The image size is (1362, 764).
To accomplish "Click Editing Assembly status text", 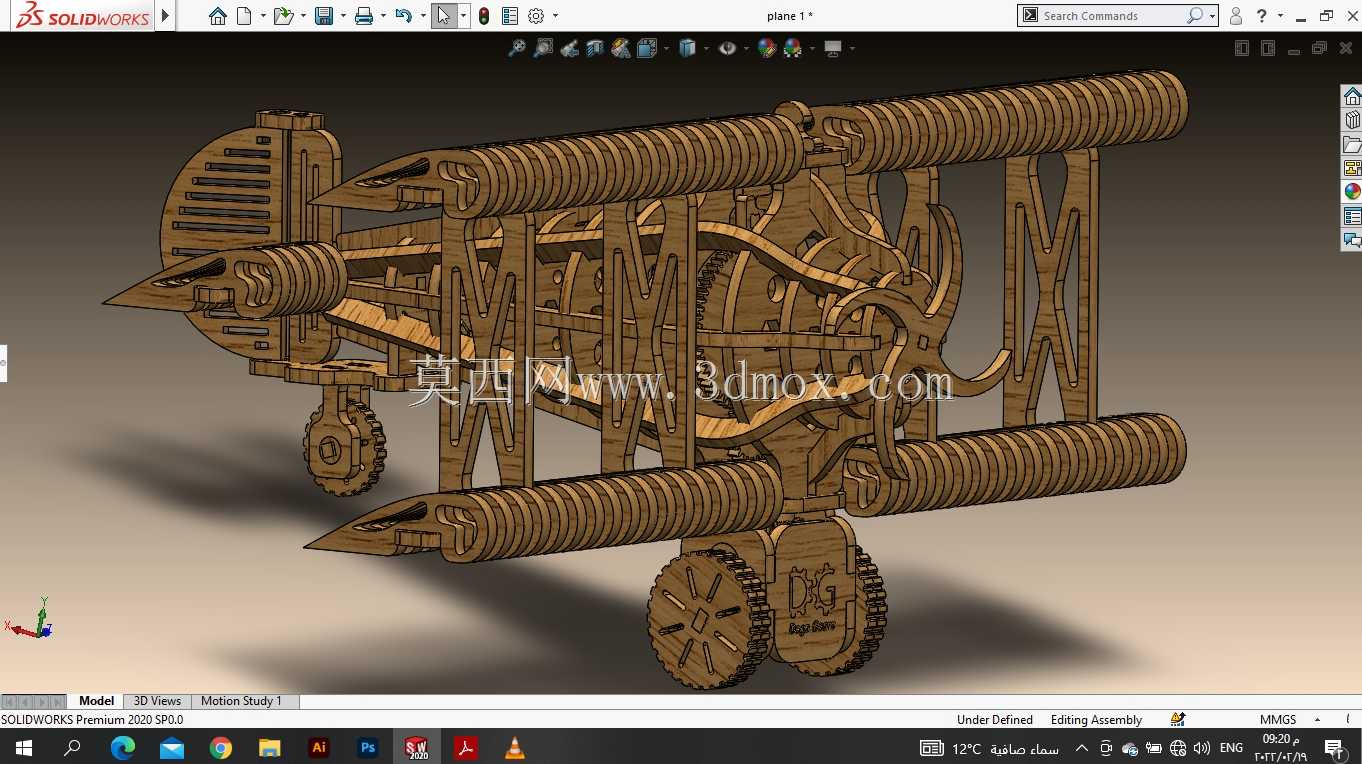I will coord(1096,719).
